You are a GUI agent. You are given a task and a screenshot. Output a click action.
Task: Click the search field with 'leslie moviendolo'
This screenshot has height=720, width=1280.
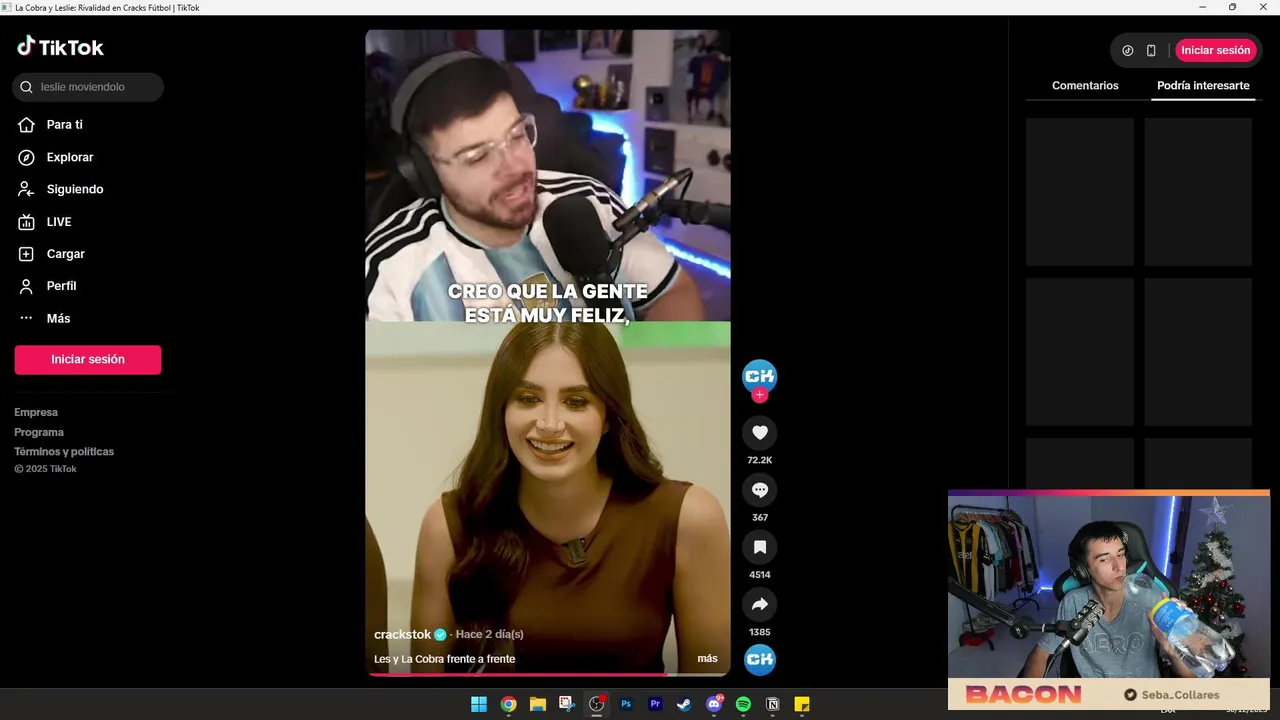pos(88,87)
